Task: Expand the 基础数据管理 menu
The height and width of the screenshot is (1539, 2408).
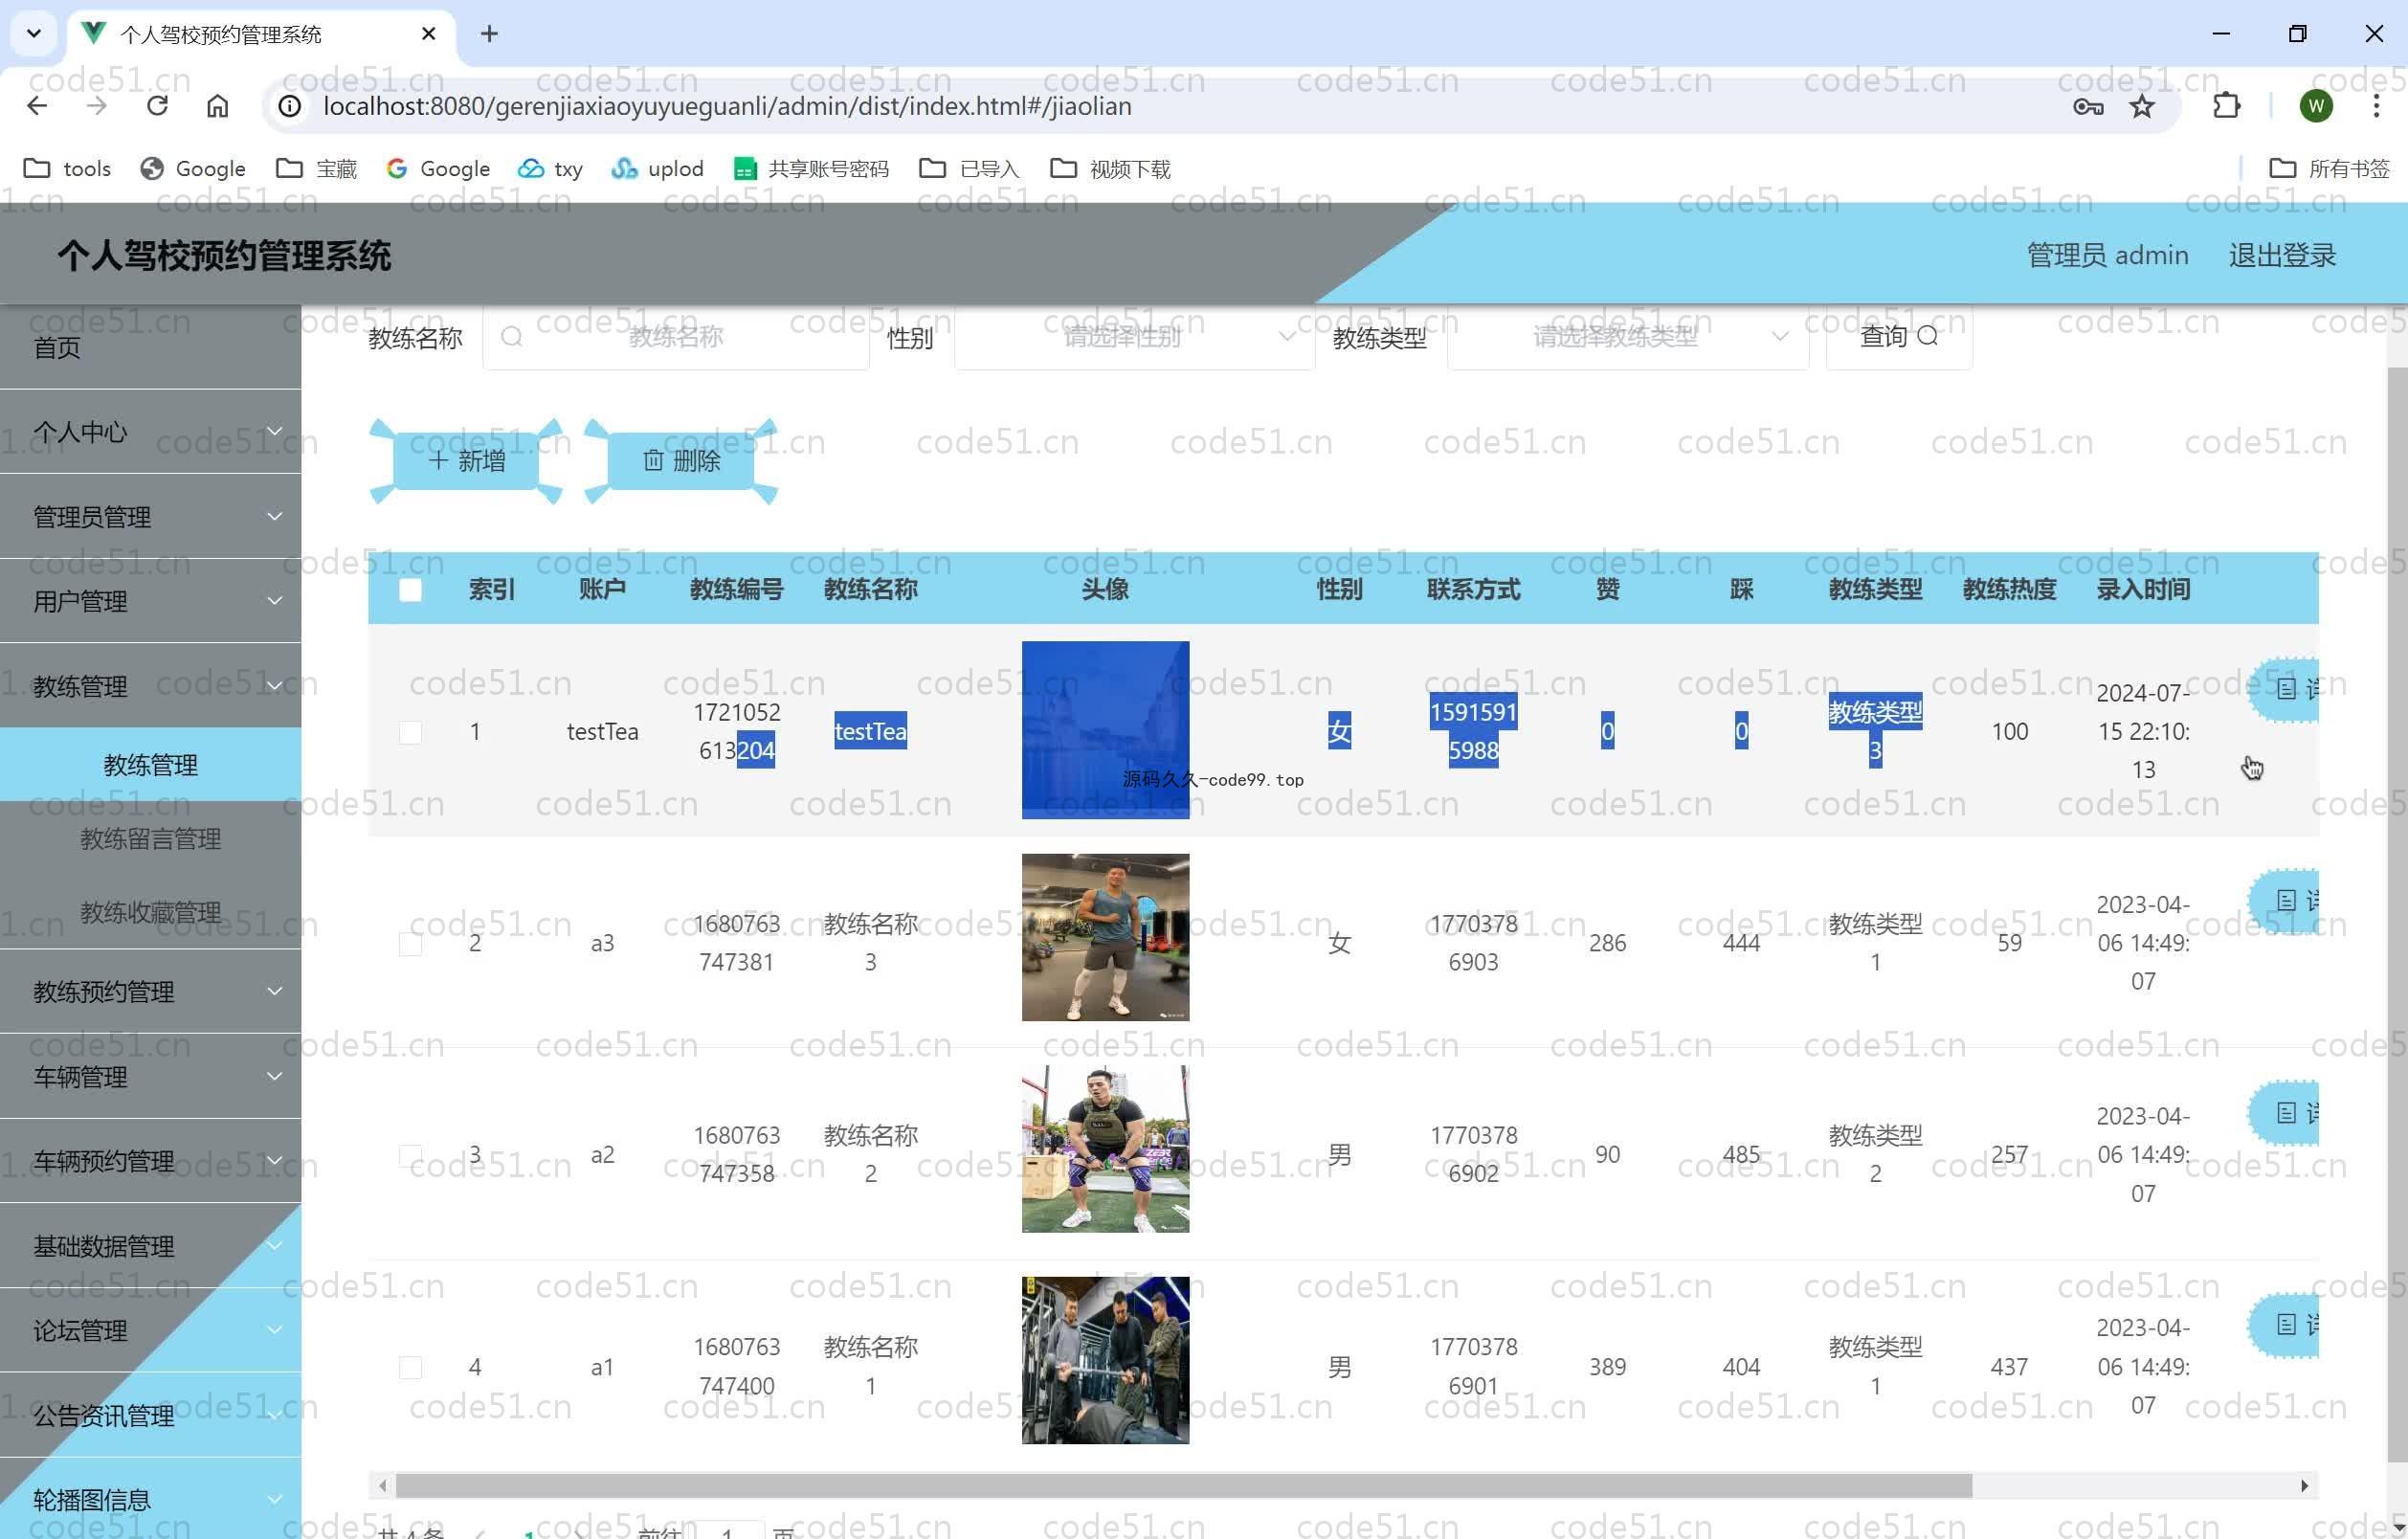Action: pos(150,1246)
